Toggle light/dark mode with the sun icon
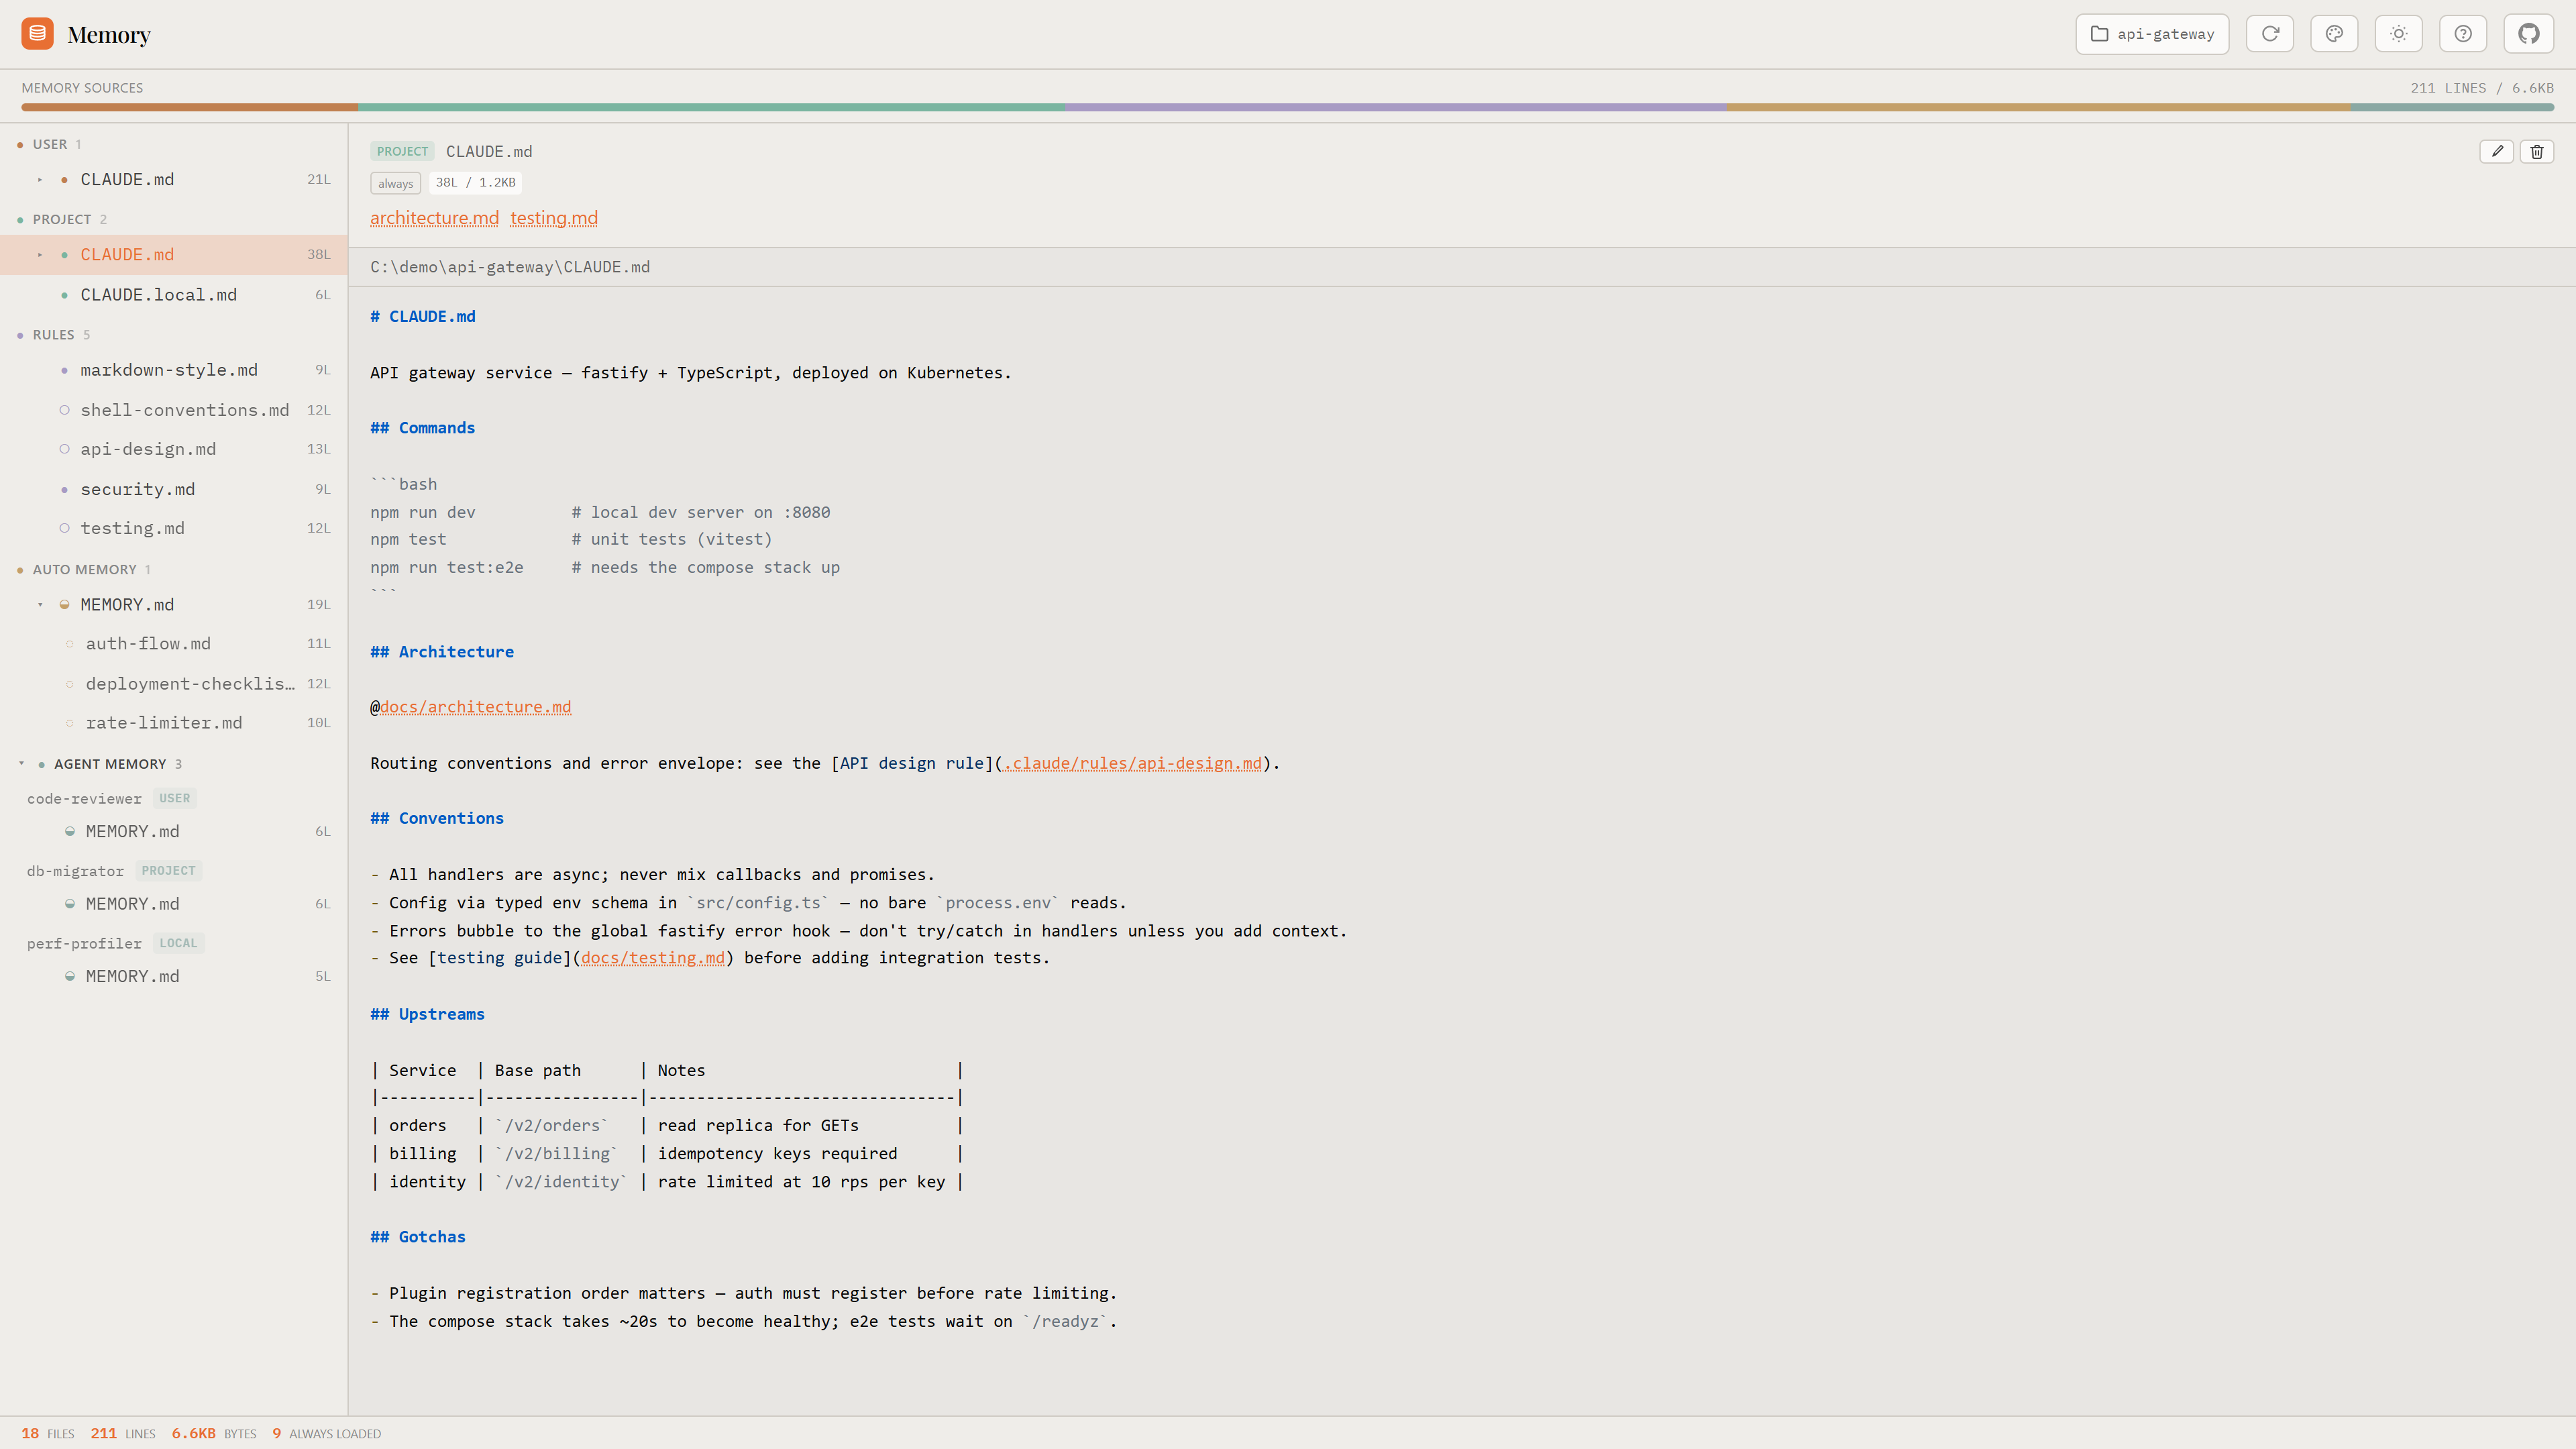Viewport: 2576px width, 1449px height. click(2399, 34)
